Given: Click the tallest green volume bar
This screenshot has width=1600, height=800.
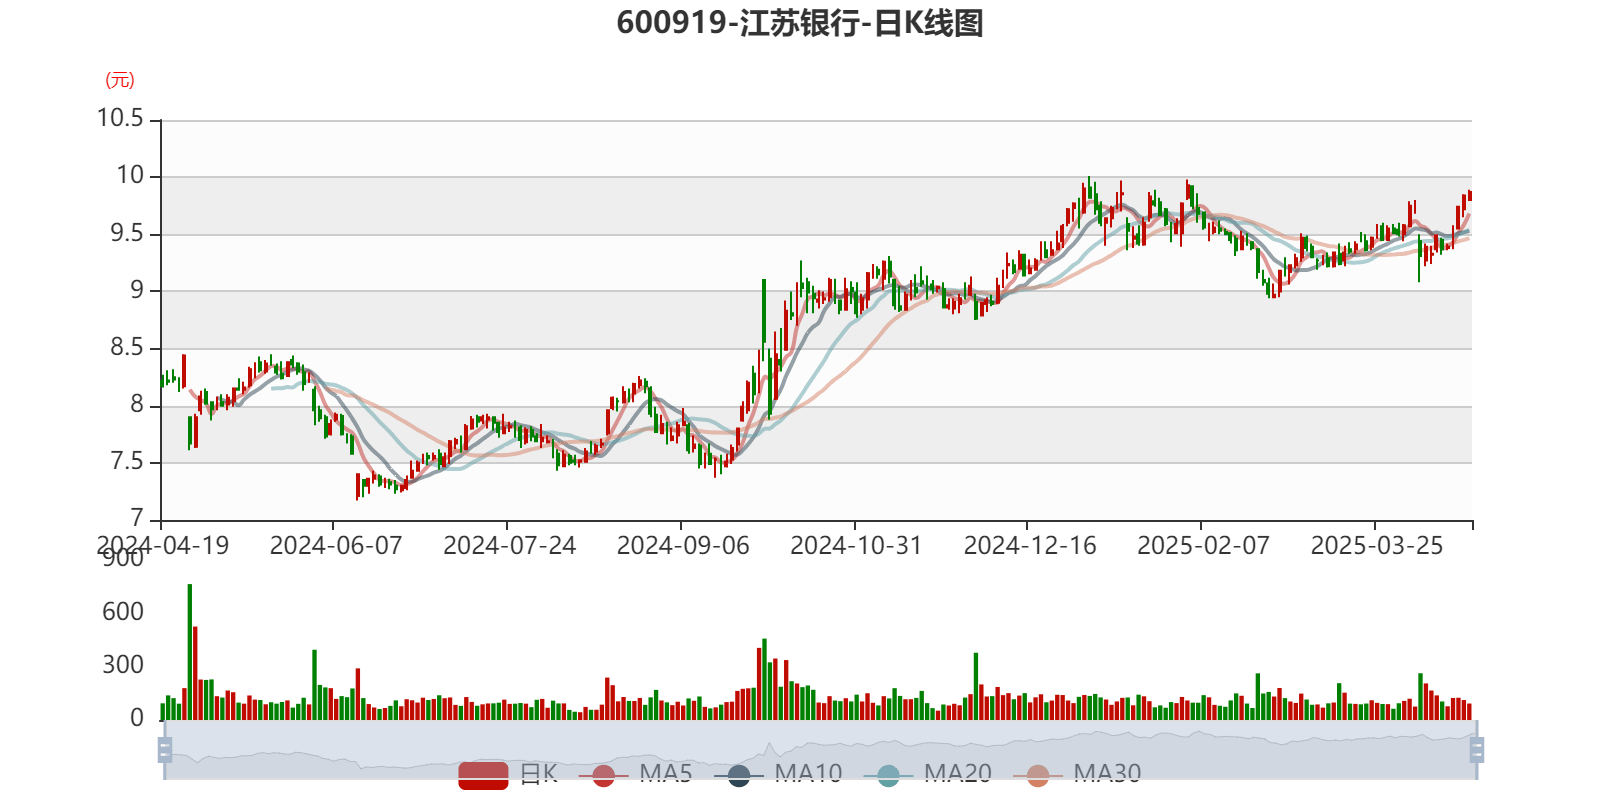Looking at the screenshot, I should click(190, 652).
